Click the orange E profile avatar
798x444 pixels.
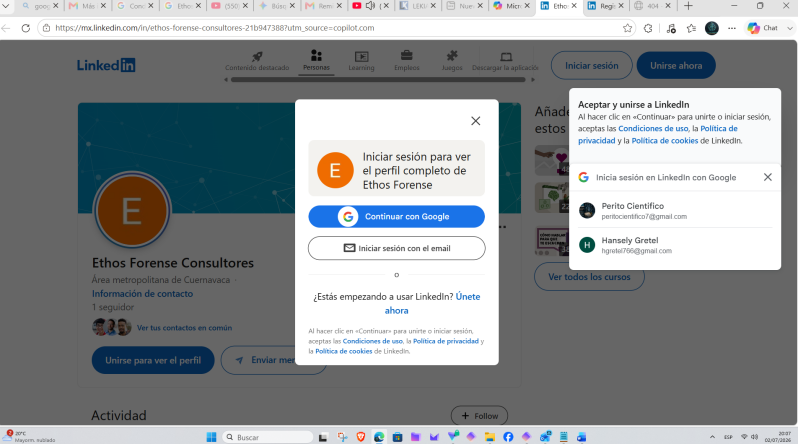point(132,210)
